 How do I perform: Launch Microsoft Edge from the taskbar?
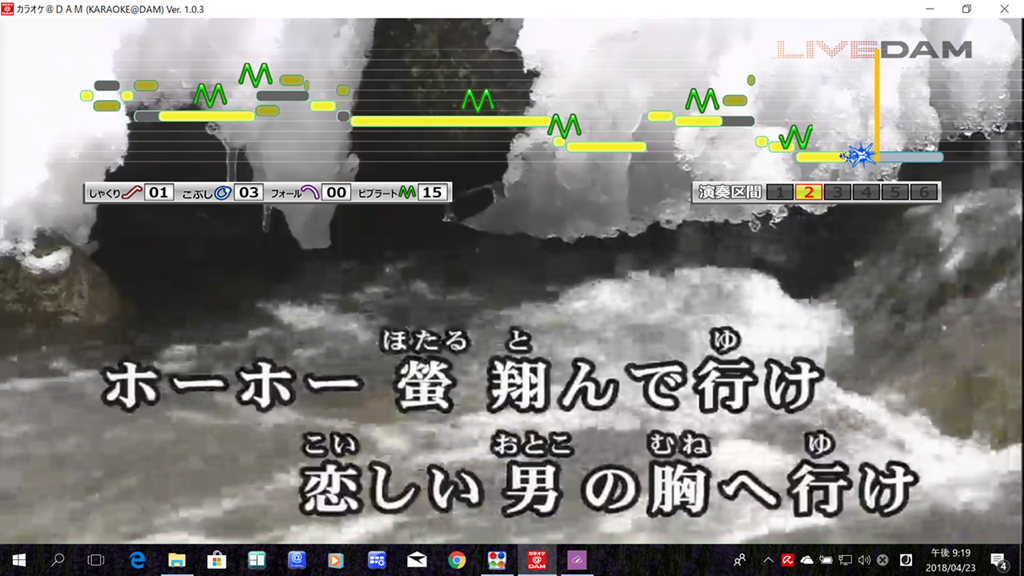pos(137,560)
